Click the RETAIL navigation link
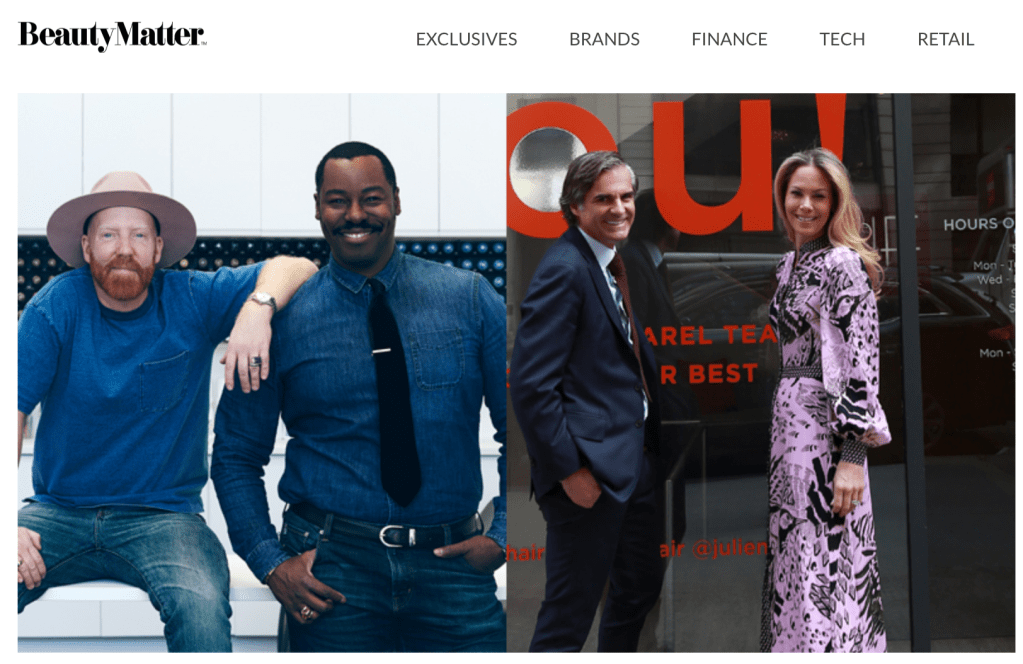Screen dimensions: 1023x664 coord(945,39)
